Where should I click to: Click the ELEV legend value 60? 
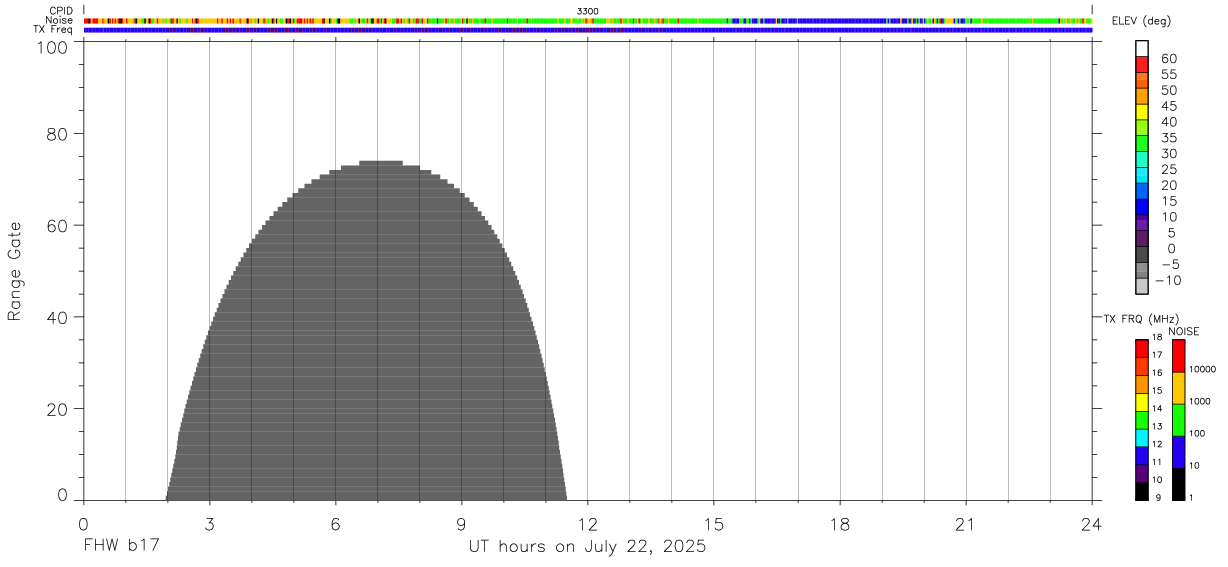click(1168, 59)
